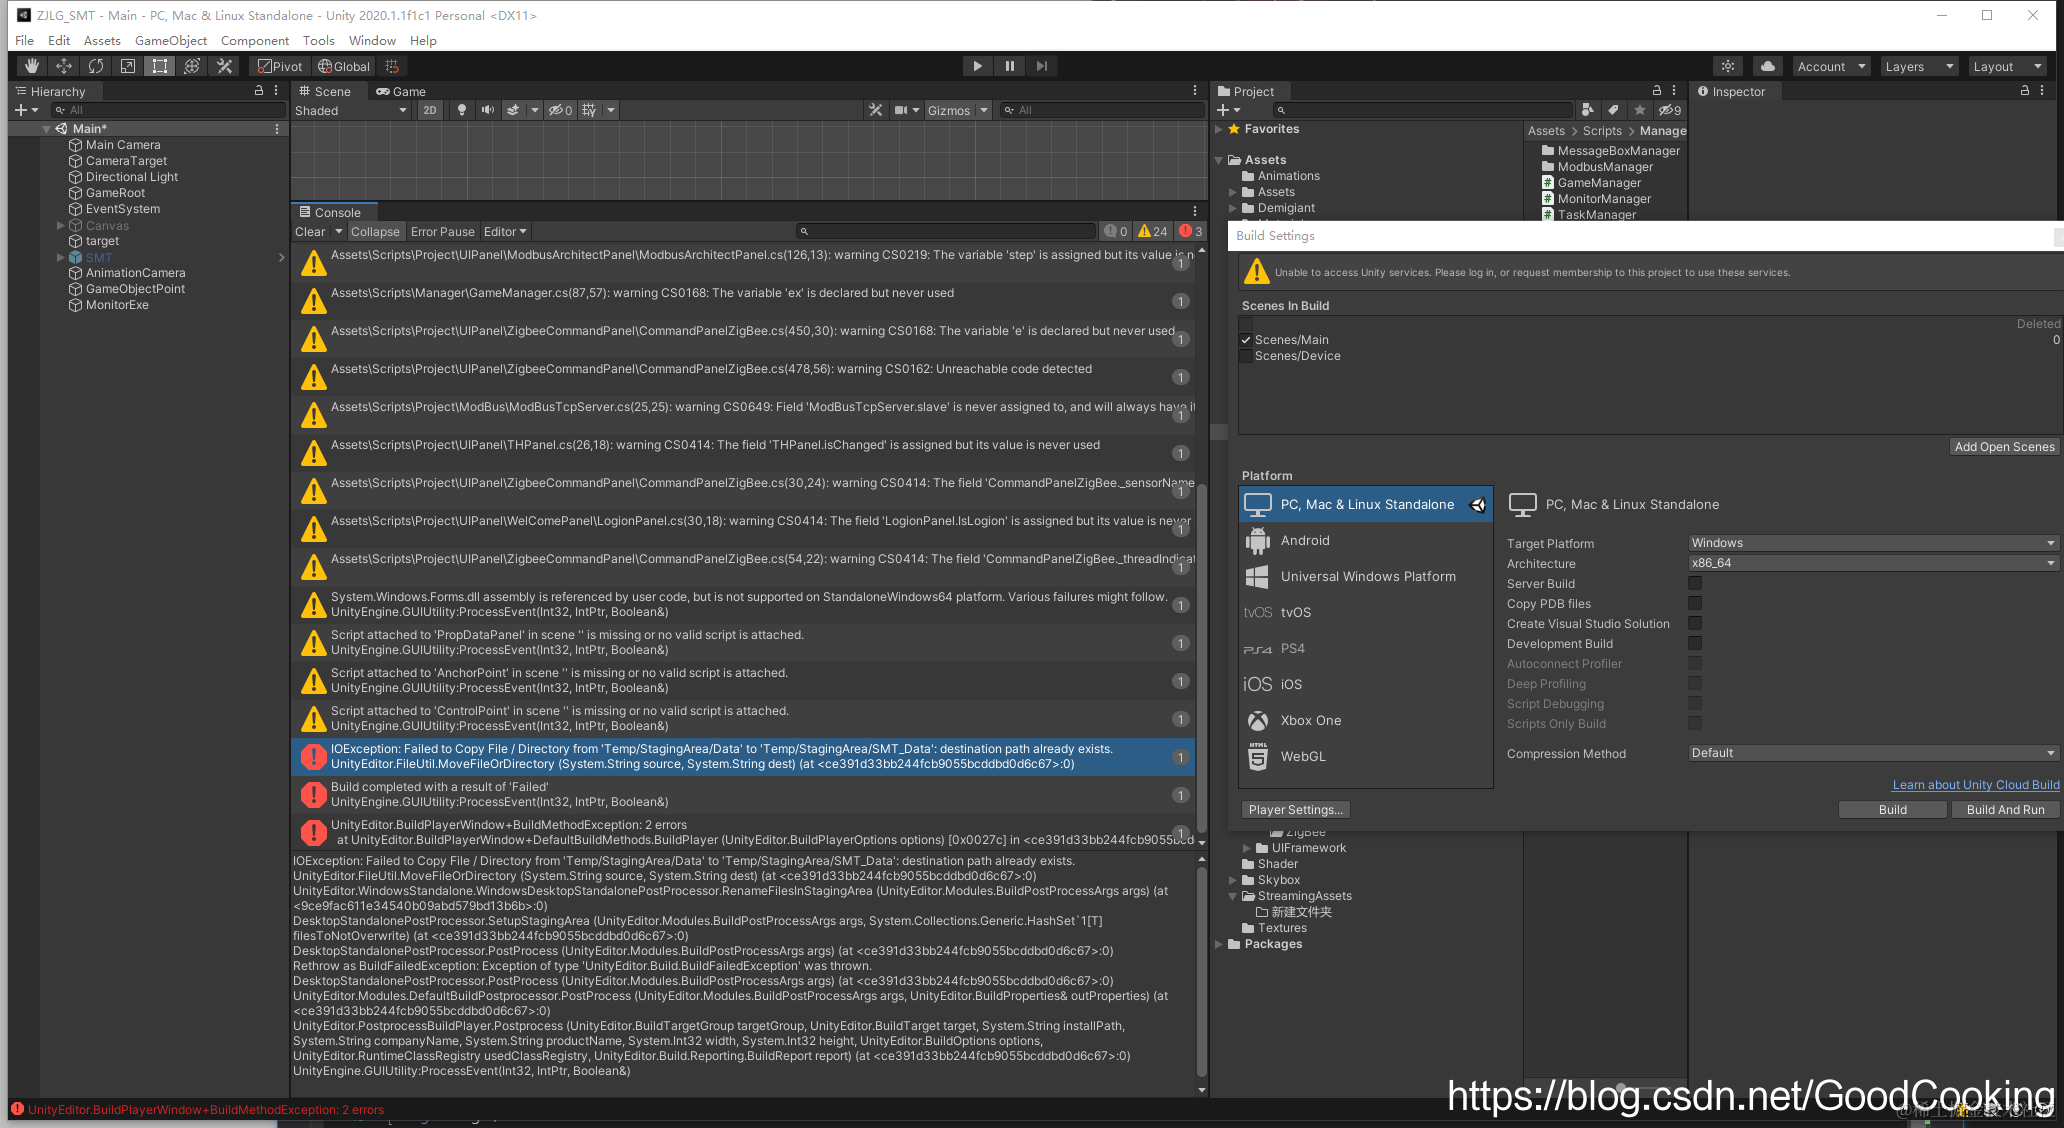The width and height of the screenshot is (2064, 1128).
Task: Click the Build And Run button
Action: pos(2005,809)
